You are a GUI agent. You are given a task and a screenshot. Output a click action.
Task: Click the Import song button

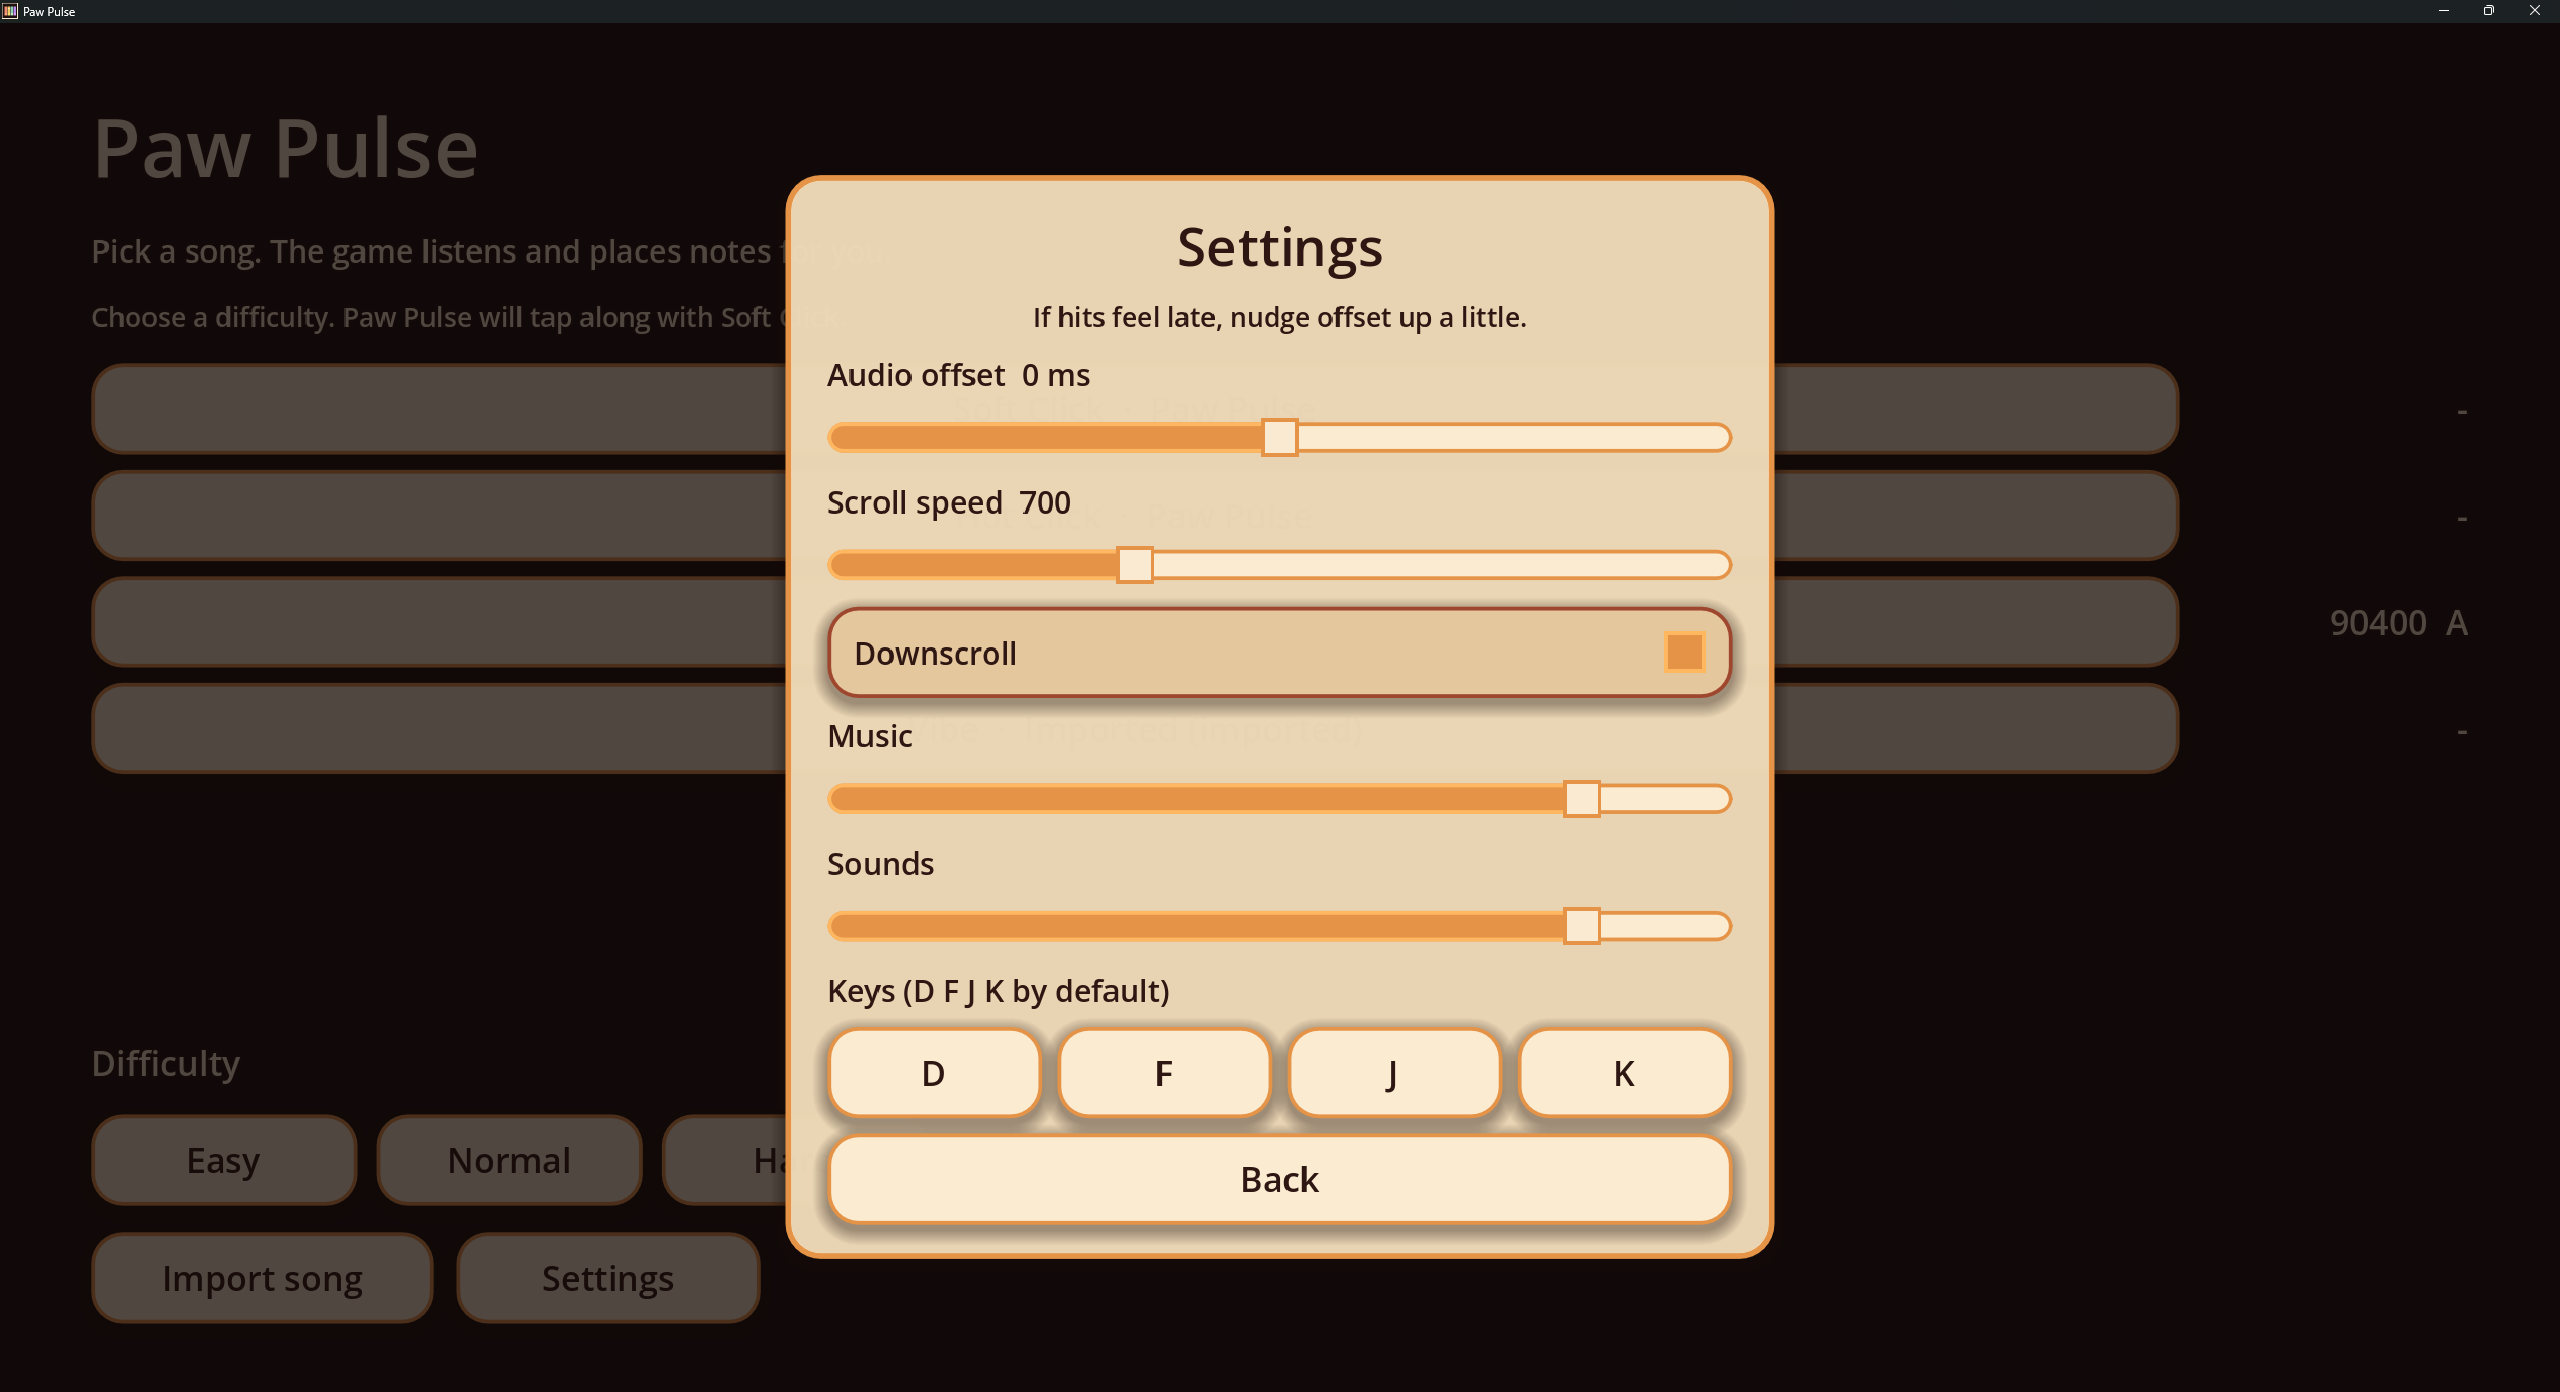pyautogui.click(x=262, y=1278)
